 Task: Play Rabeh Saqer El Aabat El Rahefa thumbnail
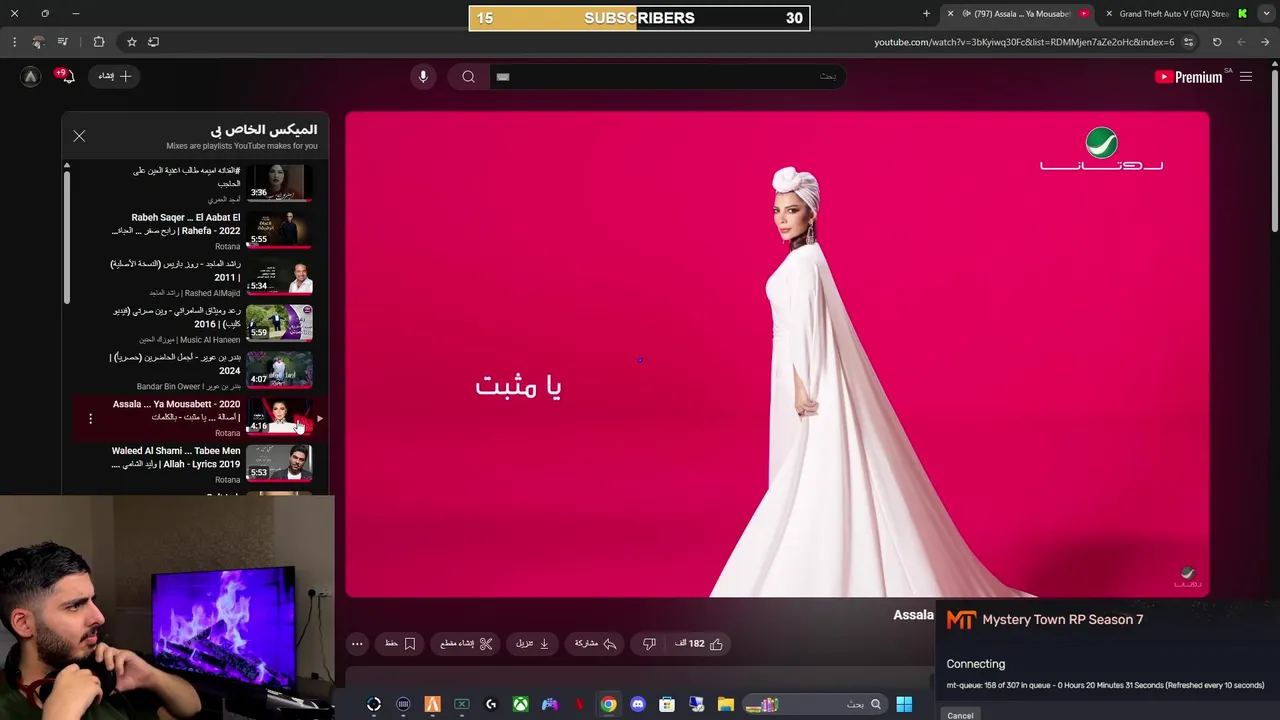click(279, 231)
